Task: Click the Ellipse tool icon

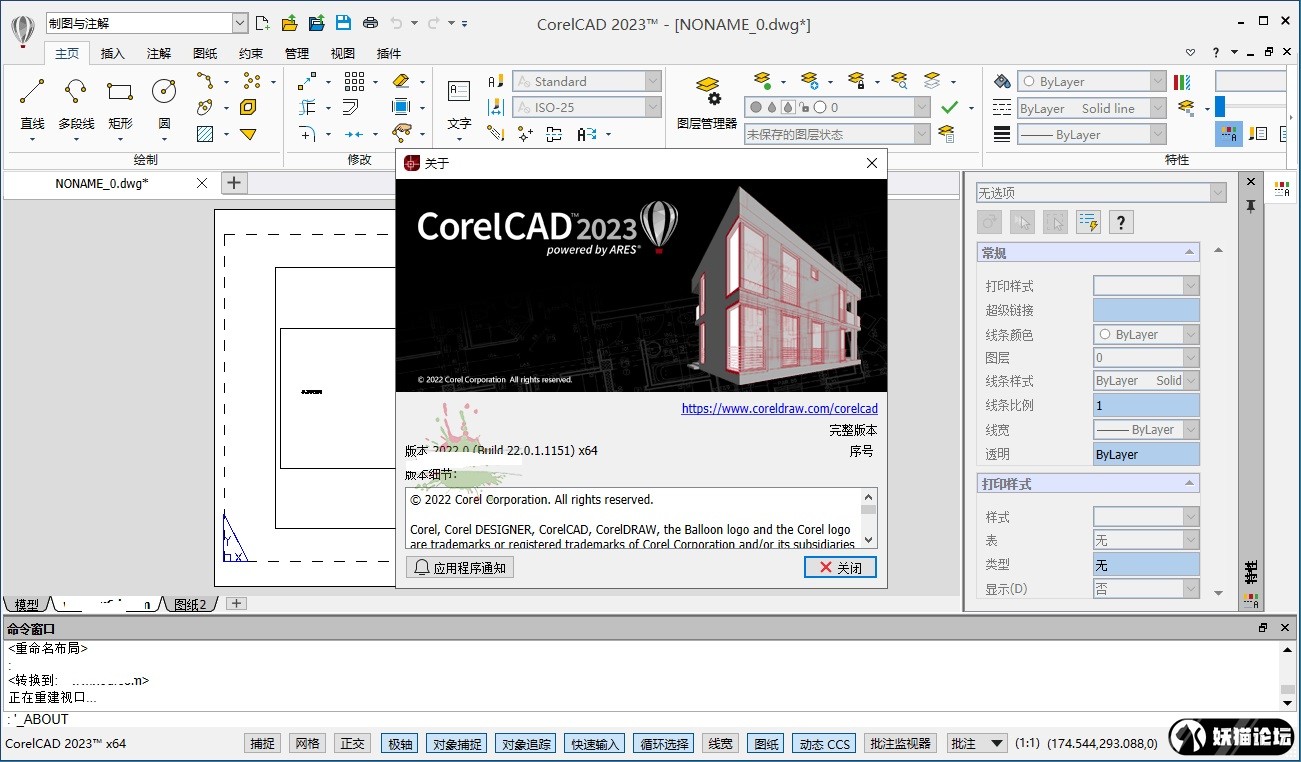Action: click(205, 107)
